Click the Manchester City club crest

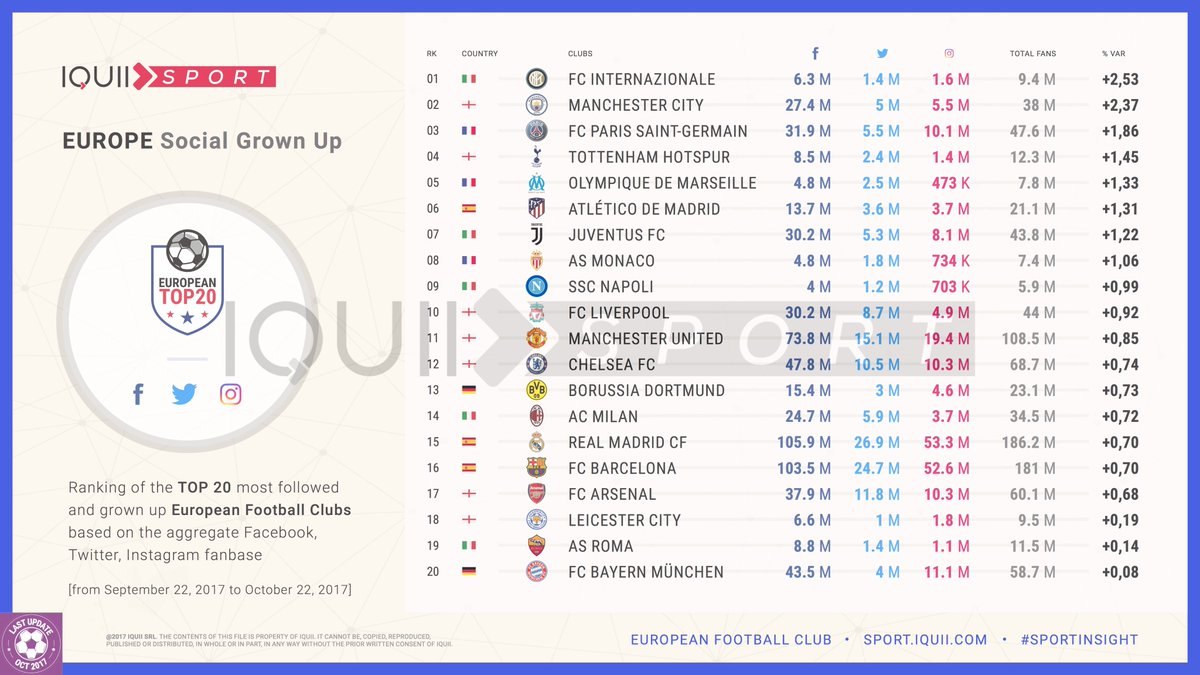pos(537,105)
